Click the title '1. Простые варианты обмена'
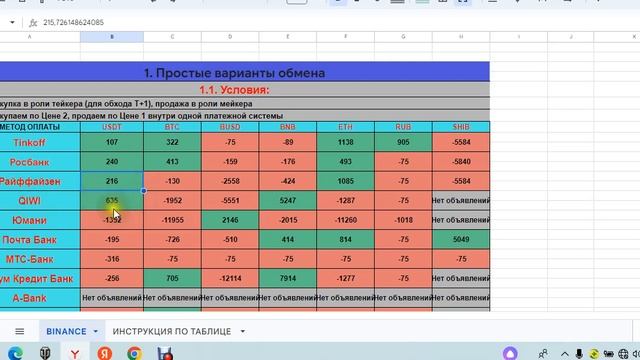 point(234,73)
